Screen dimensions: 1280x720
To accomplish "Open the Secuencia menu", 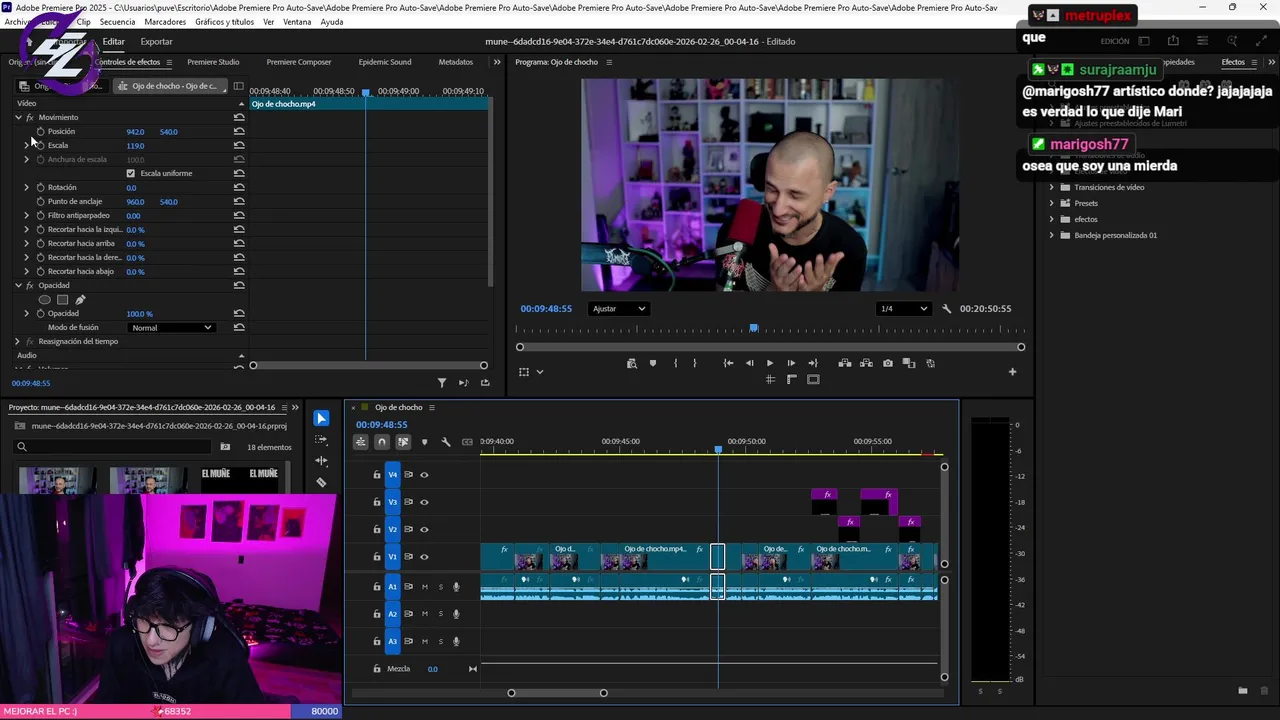I will click(117, 22).
